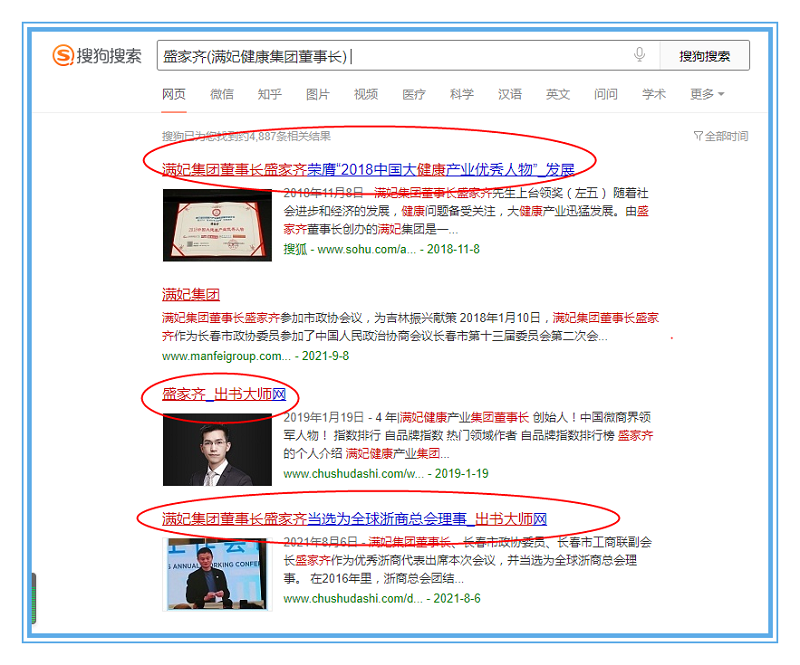
Task: Open the 盛家齐_出书大师网 result link
Action: [x=224, y=394]
